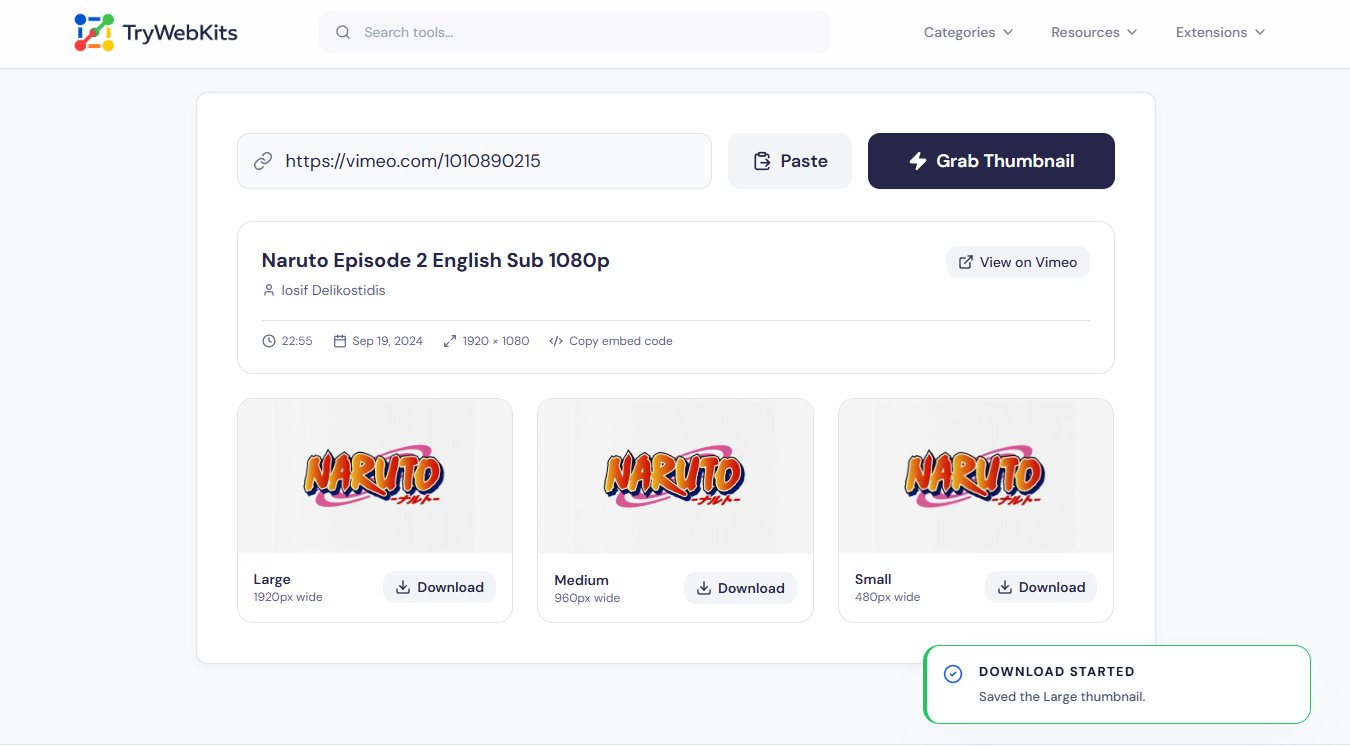Click the checkmark icon in Download Started toast
This screenshot has height=746, width=1350.
[953, 674]
